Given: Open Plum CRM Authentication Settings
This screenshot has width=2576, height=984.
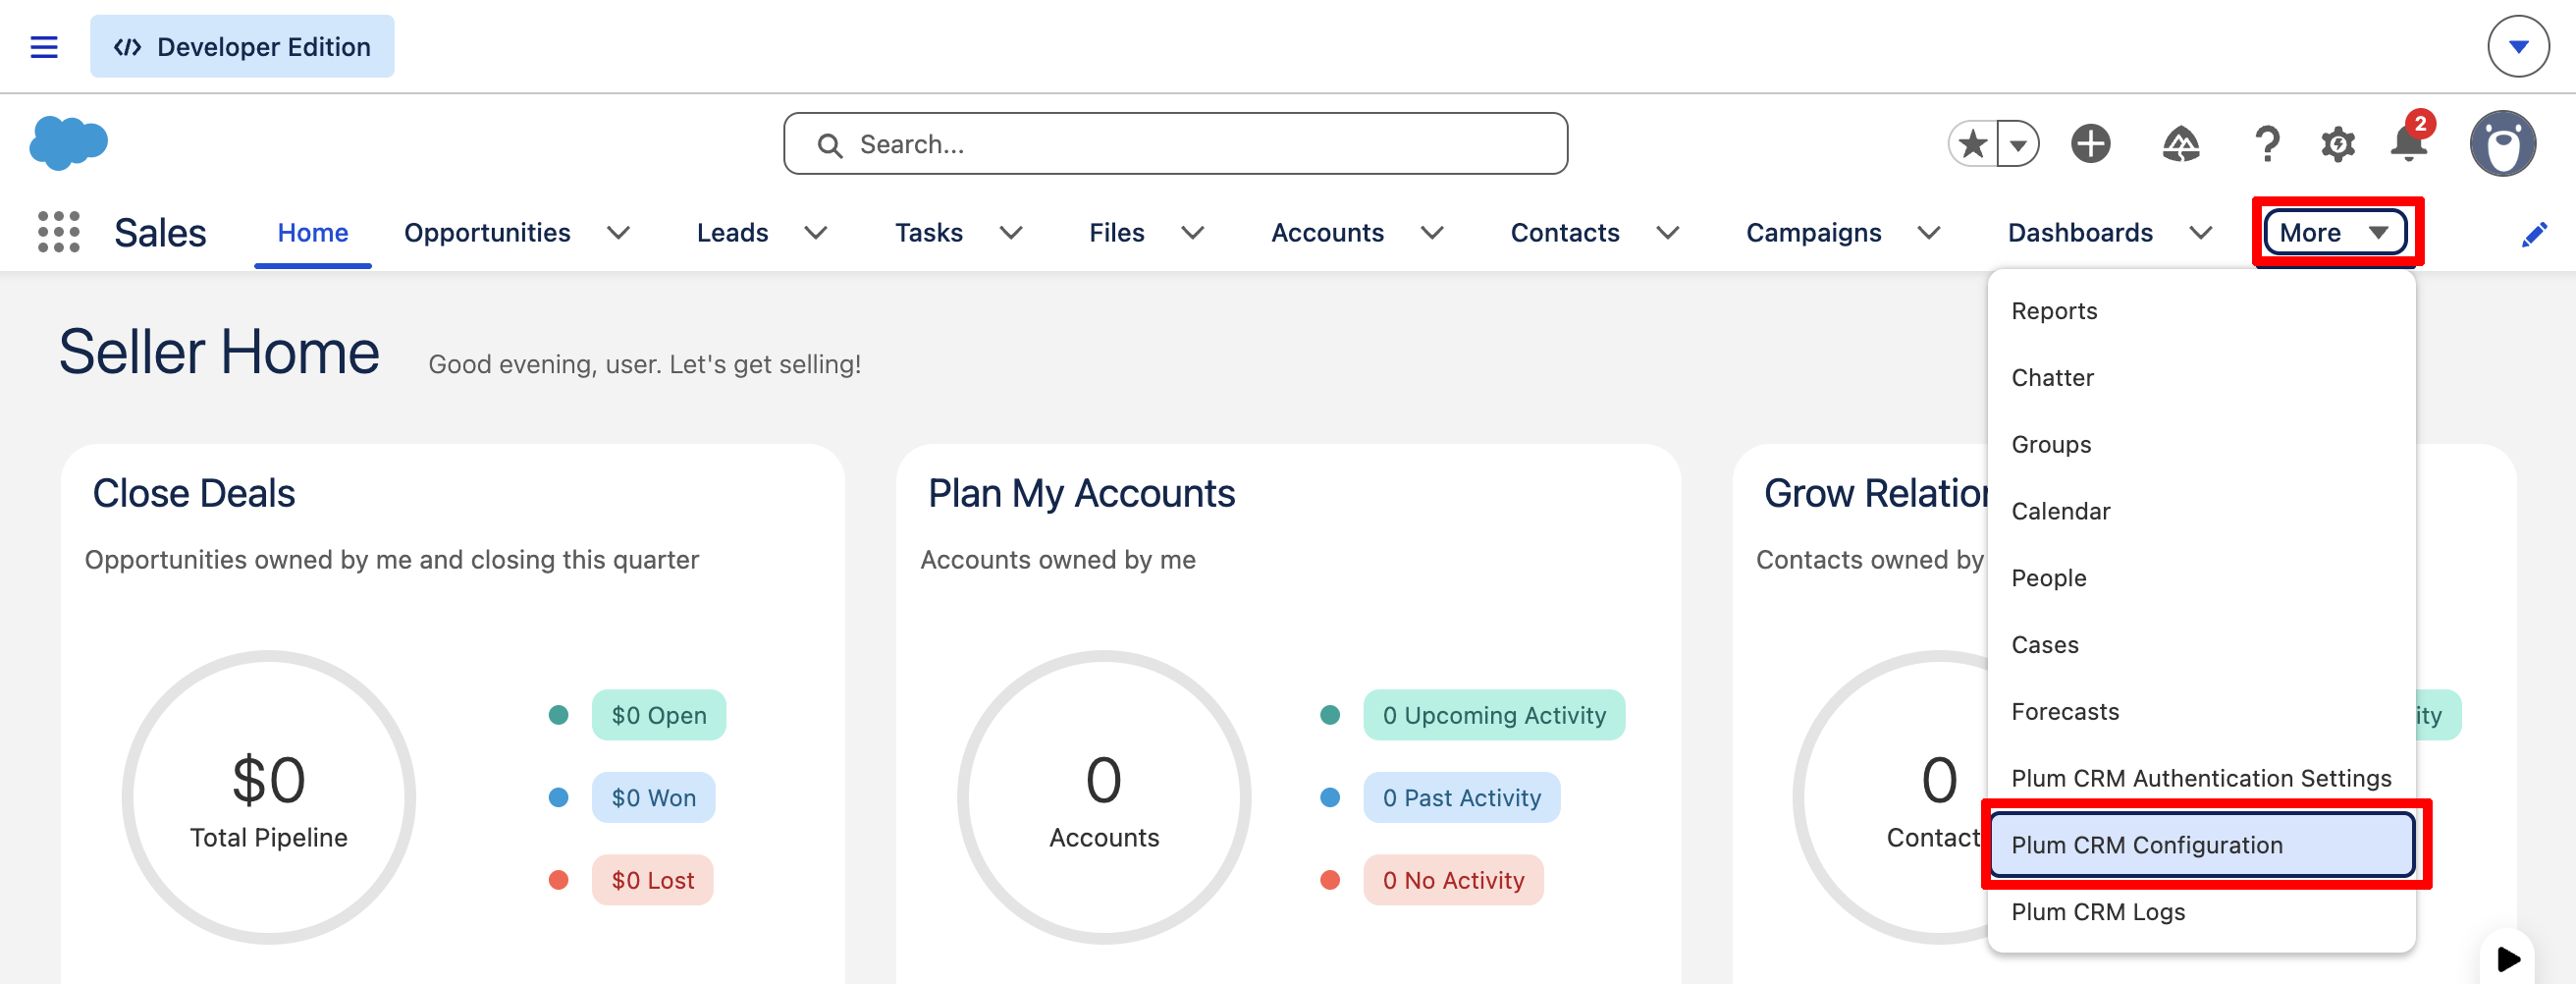Looking at the screenshot, I should [2201, 778].
